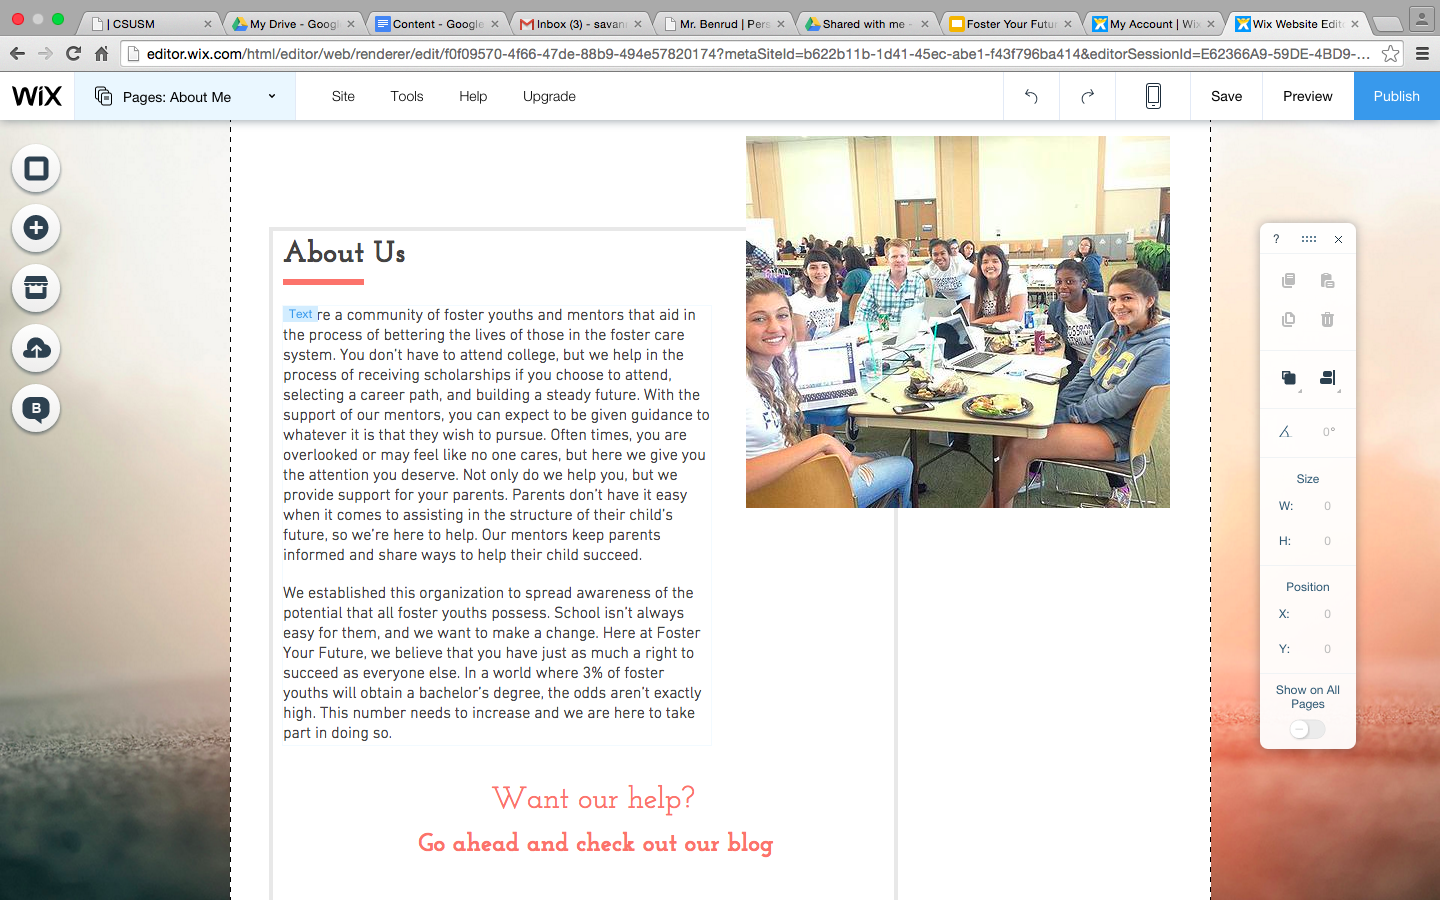1440x900 pixels.
Task: Open the Blog manager icon
Action: (x=36, y=408)
